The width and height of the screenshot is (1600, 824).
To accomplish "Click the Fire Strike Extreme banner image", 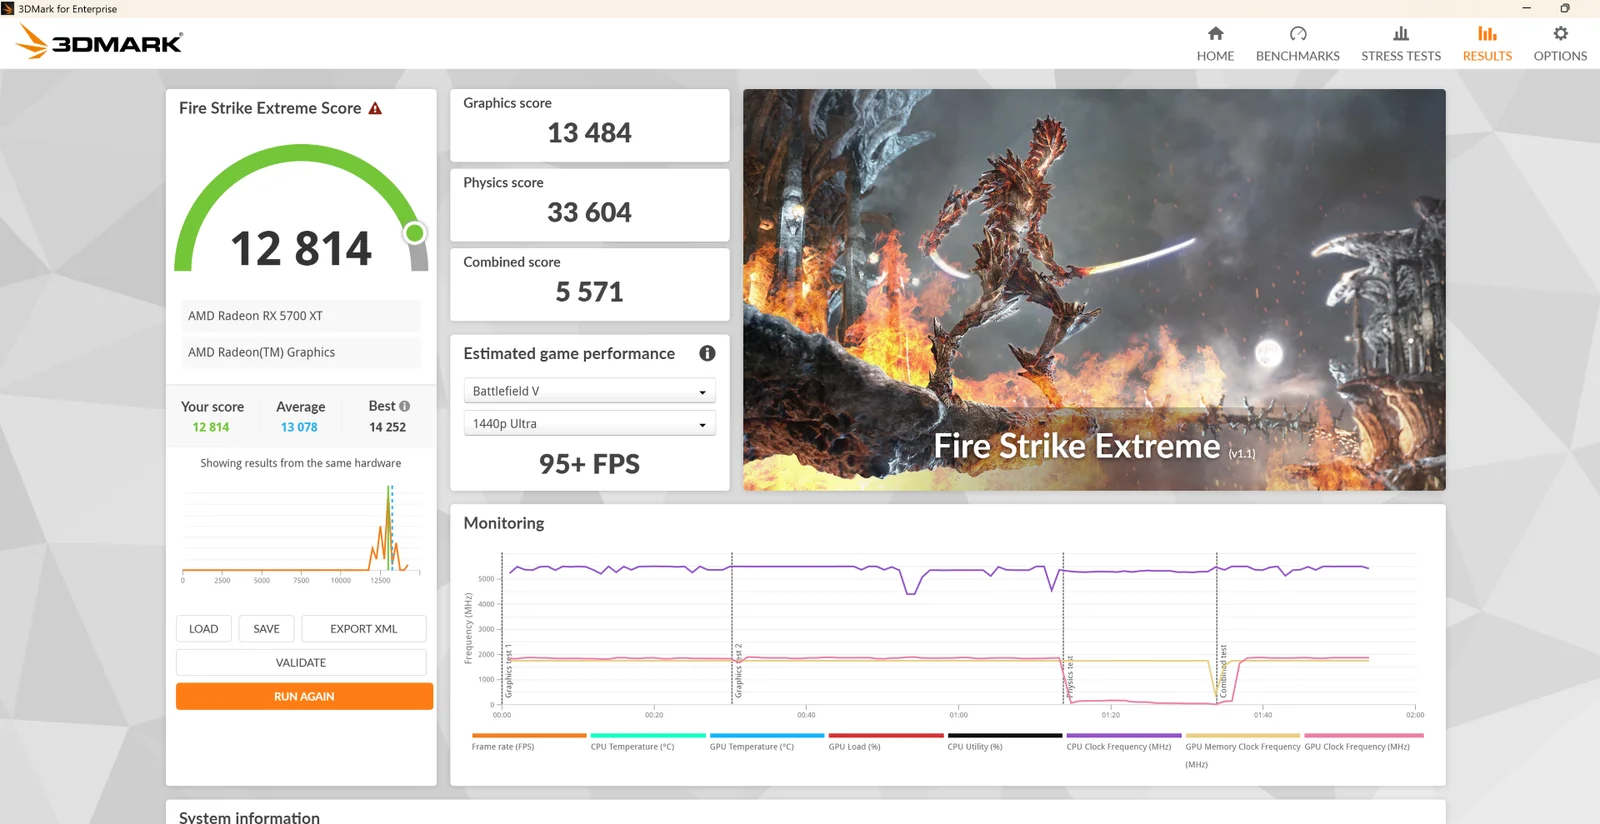I will [x=1094, y=290].
